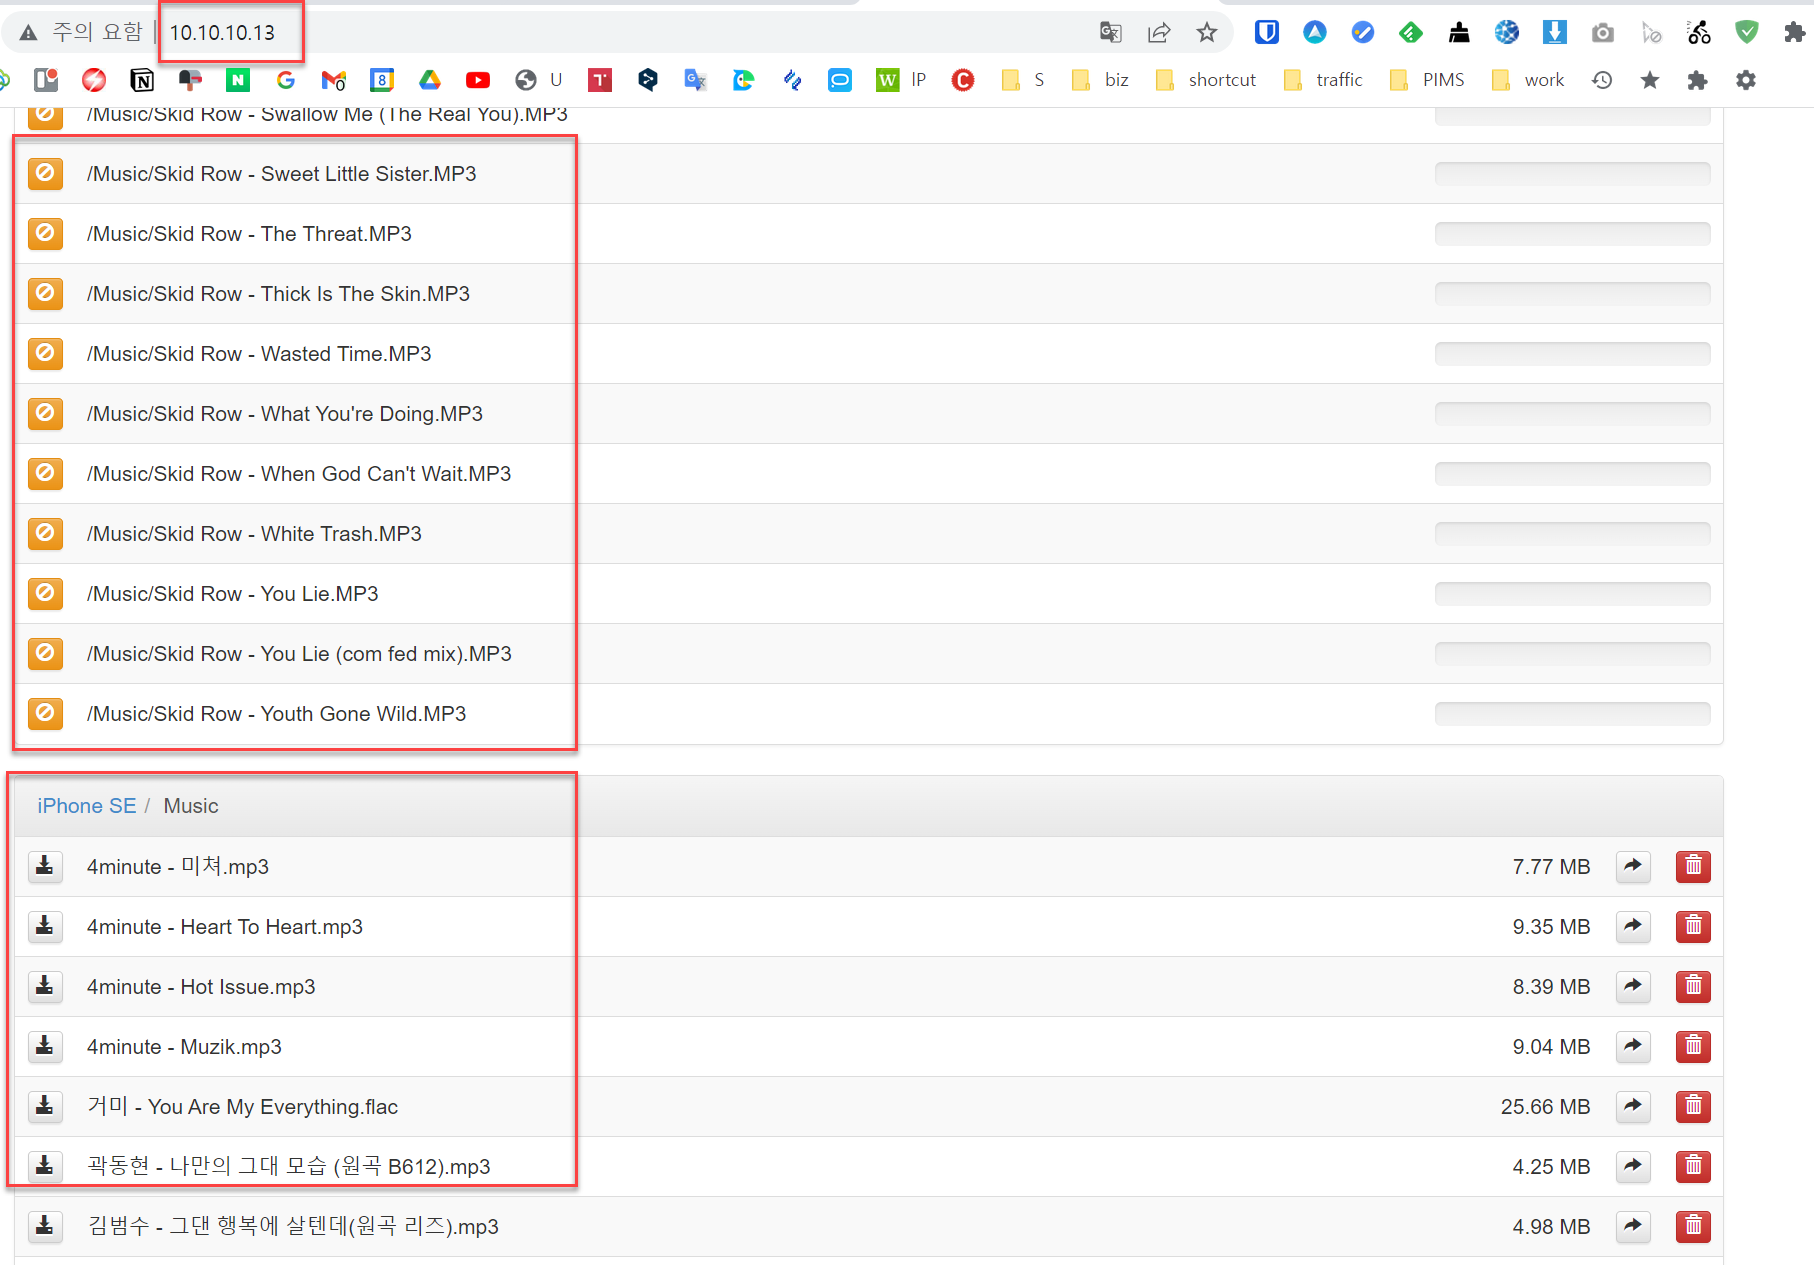Download 곽동현 - 나만의 그대 모습 mp3
The width and height of the screenshot is (1814, 1265).
45,1166
